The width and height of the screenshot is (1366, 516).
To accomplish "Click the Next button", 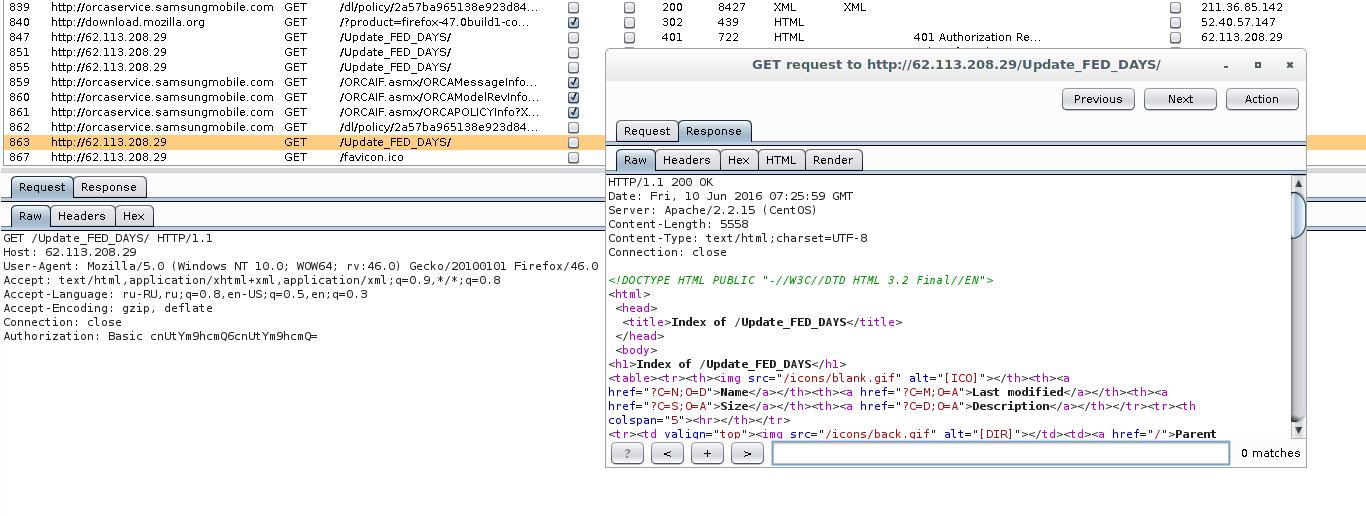I will tap(1180, 99).
